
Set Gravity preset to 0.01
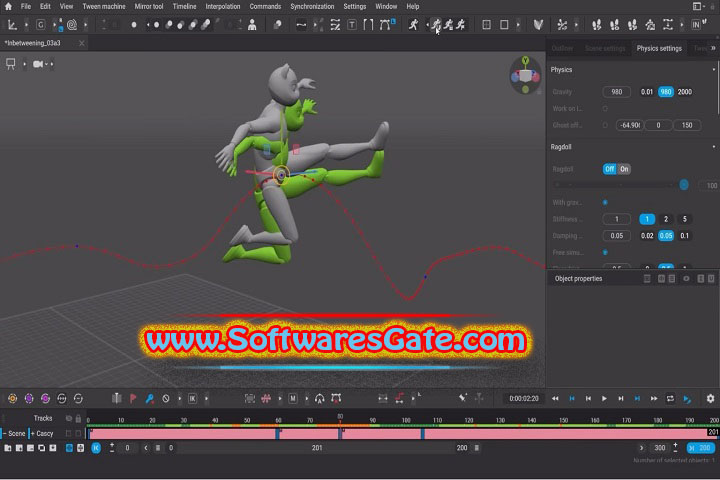tap(647, 92)
